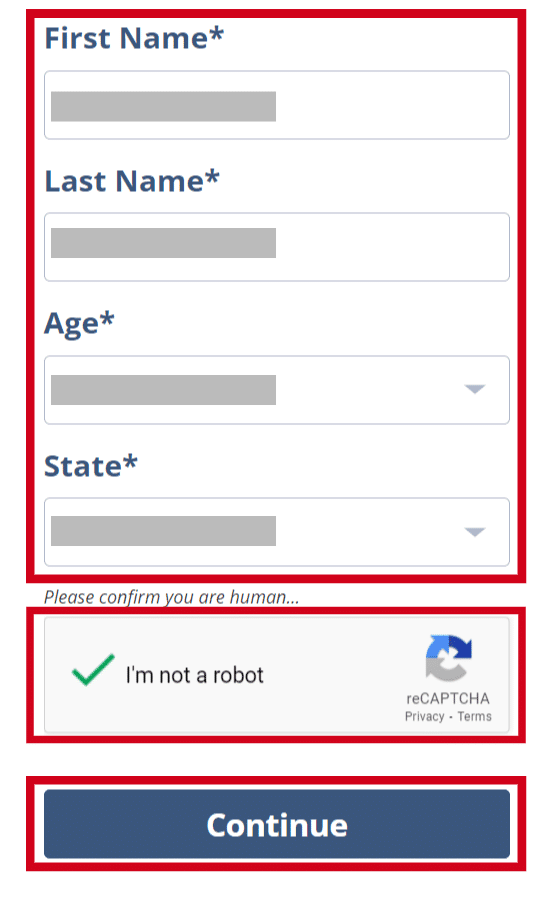Image resolution: width=553 pixels, height=901 pixels.
Task: Click the green checkmark icon
Action: pos(93,669)
